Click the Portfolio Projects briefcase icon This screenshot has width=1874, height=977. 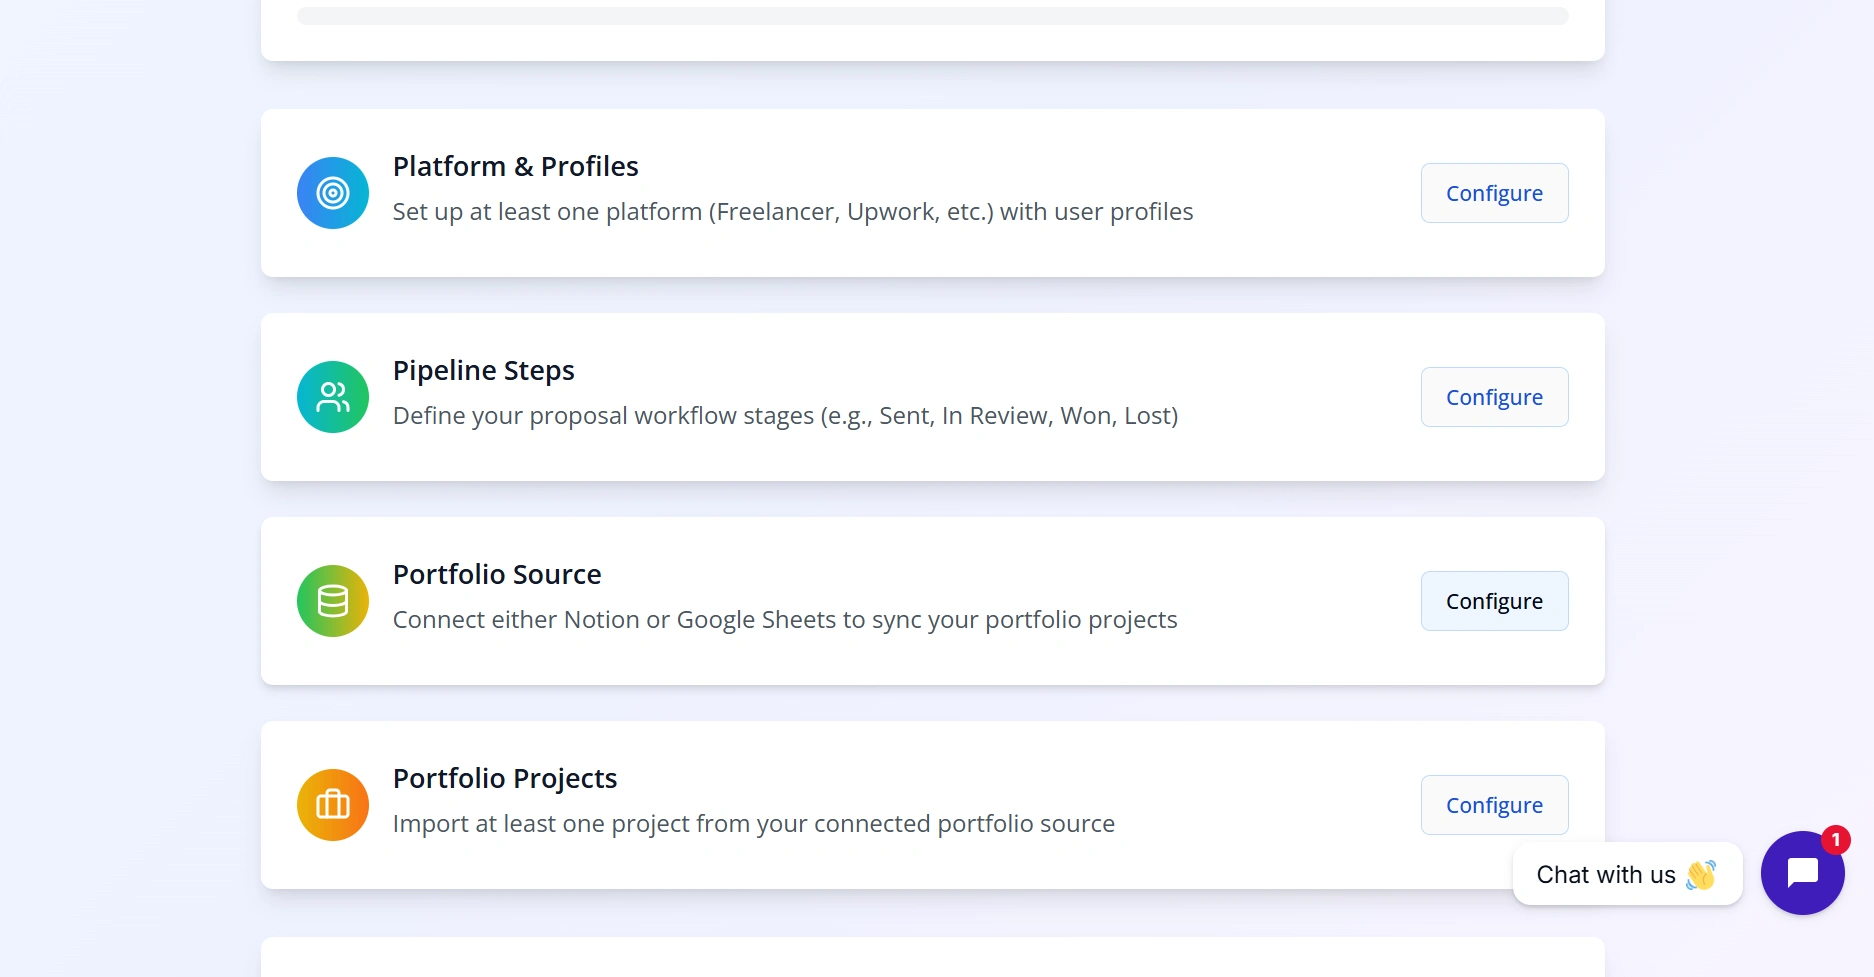(x=333, y=805)
